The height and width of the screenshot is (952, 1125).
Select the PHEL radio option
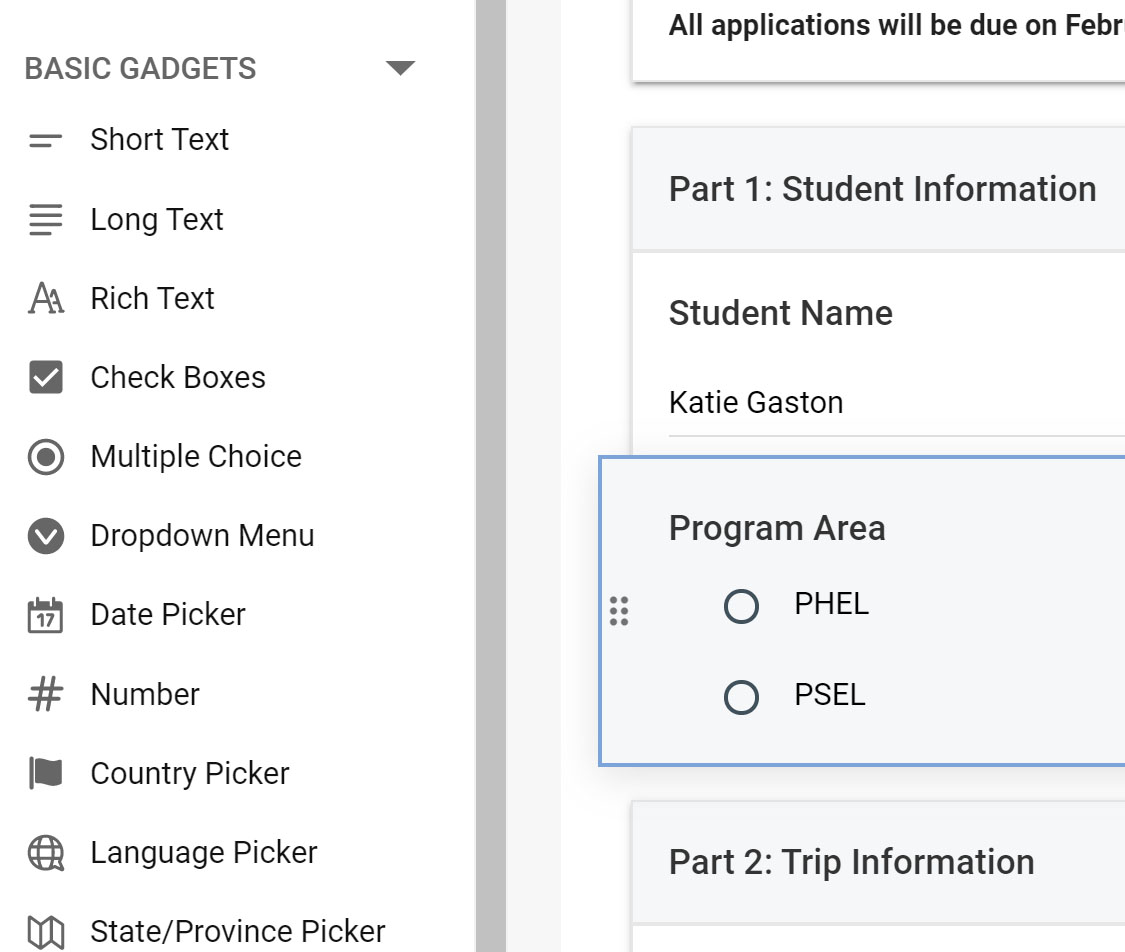click(741, 606)
